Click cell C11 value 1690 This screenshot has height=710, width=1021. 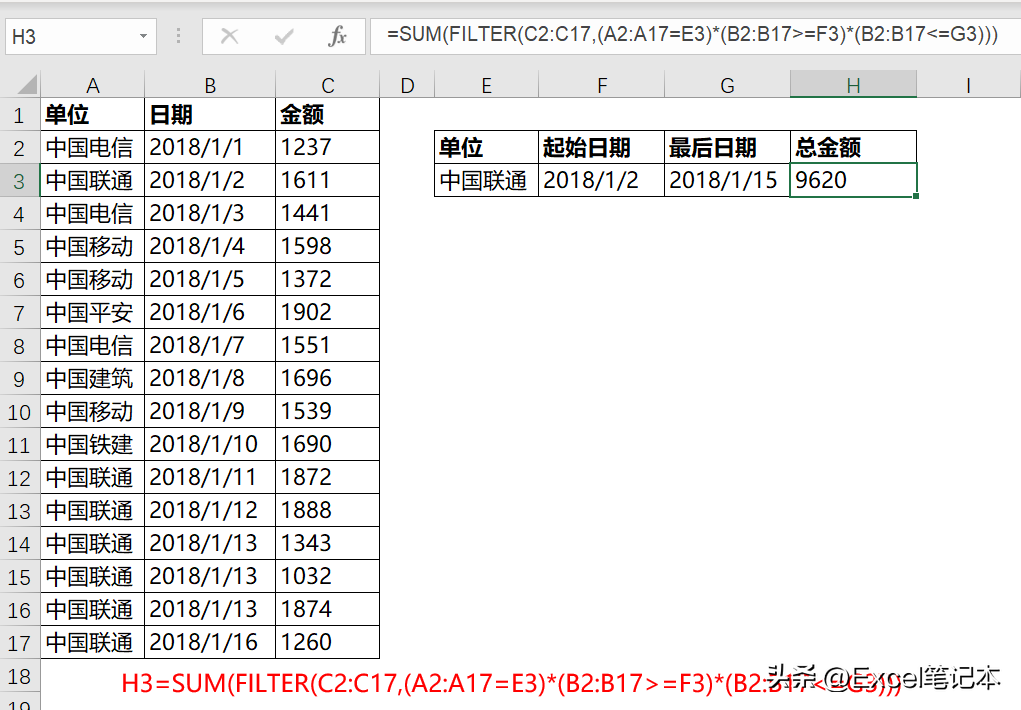coord(328,444)
